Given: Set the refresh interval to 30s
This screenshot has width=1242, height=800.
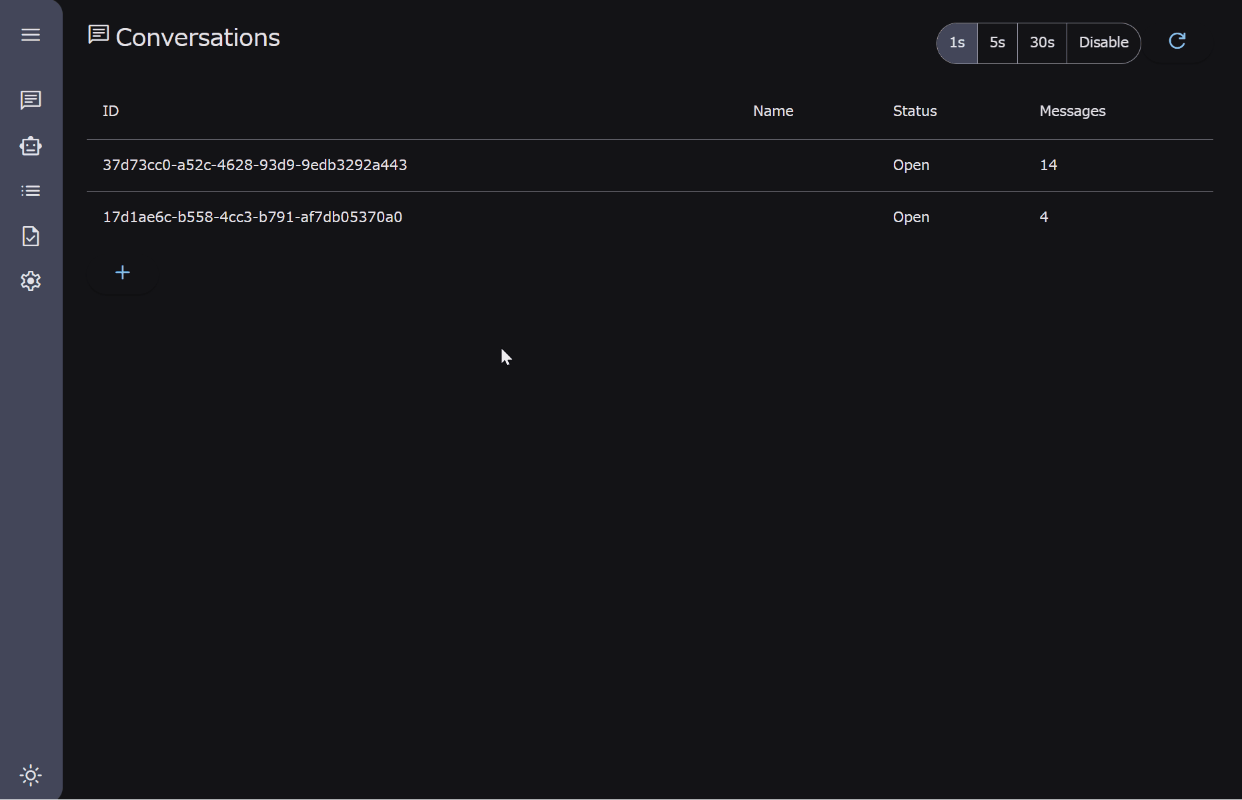Looking at the screenshot, I should [x=1042, y=43].
